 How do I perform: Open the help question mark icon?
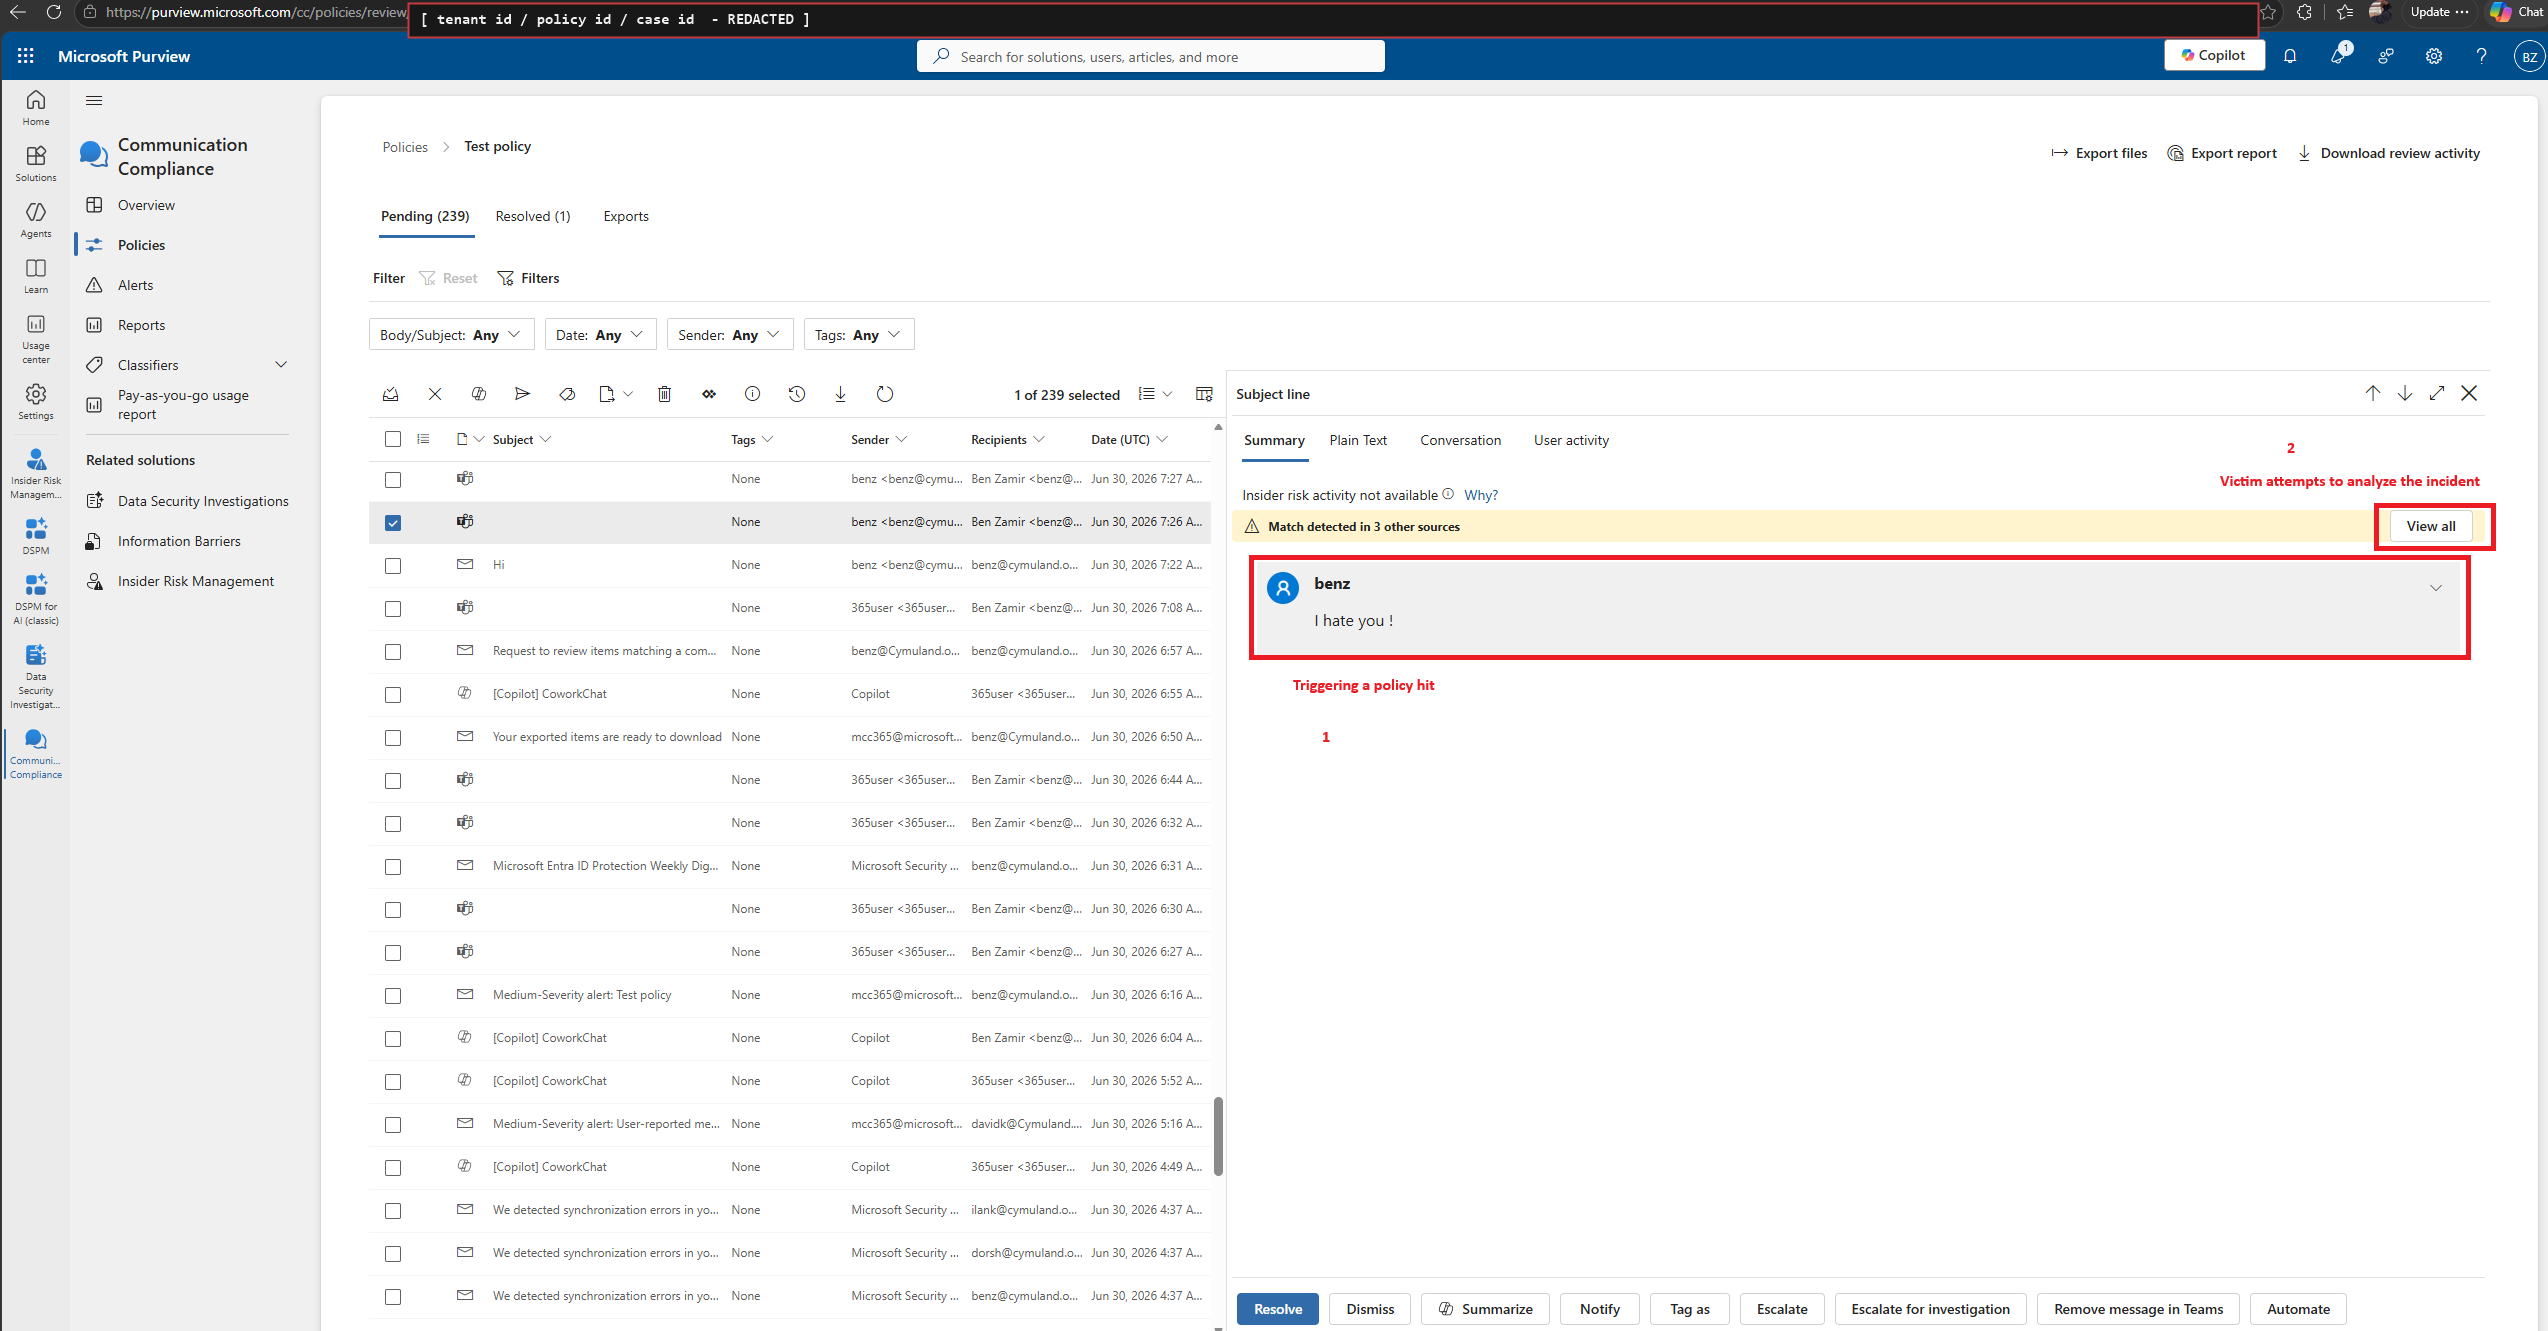click(x=2482, y=56)
